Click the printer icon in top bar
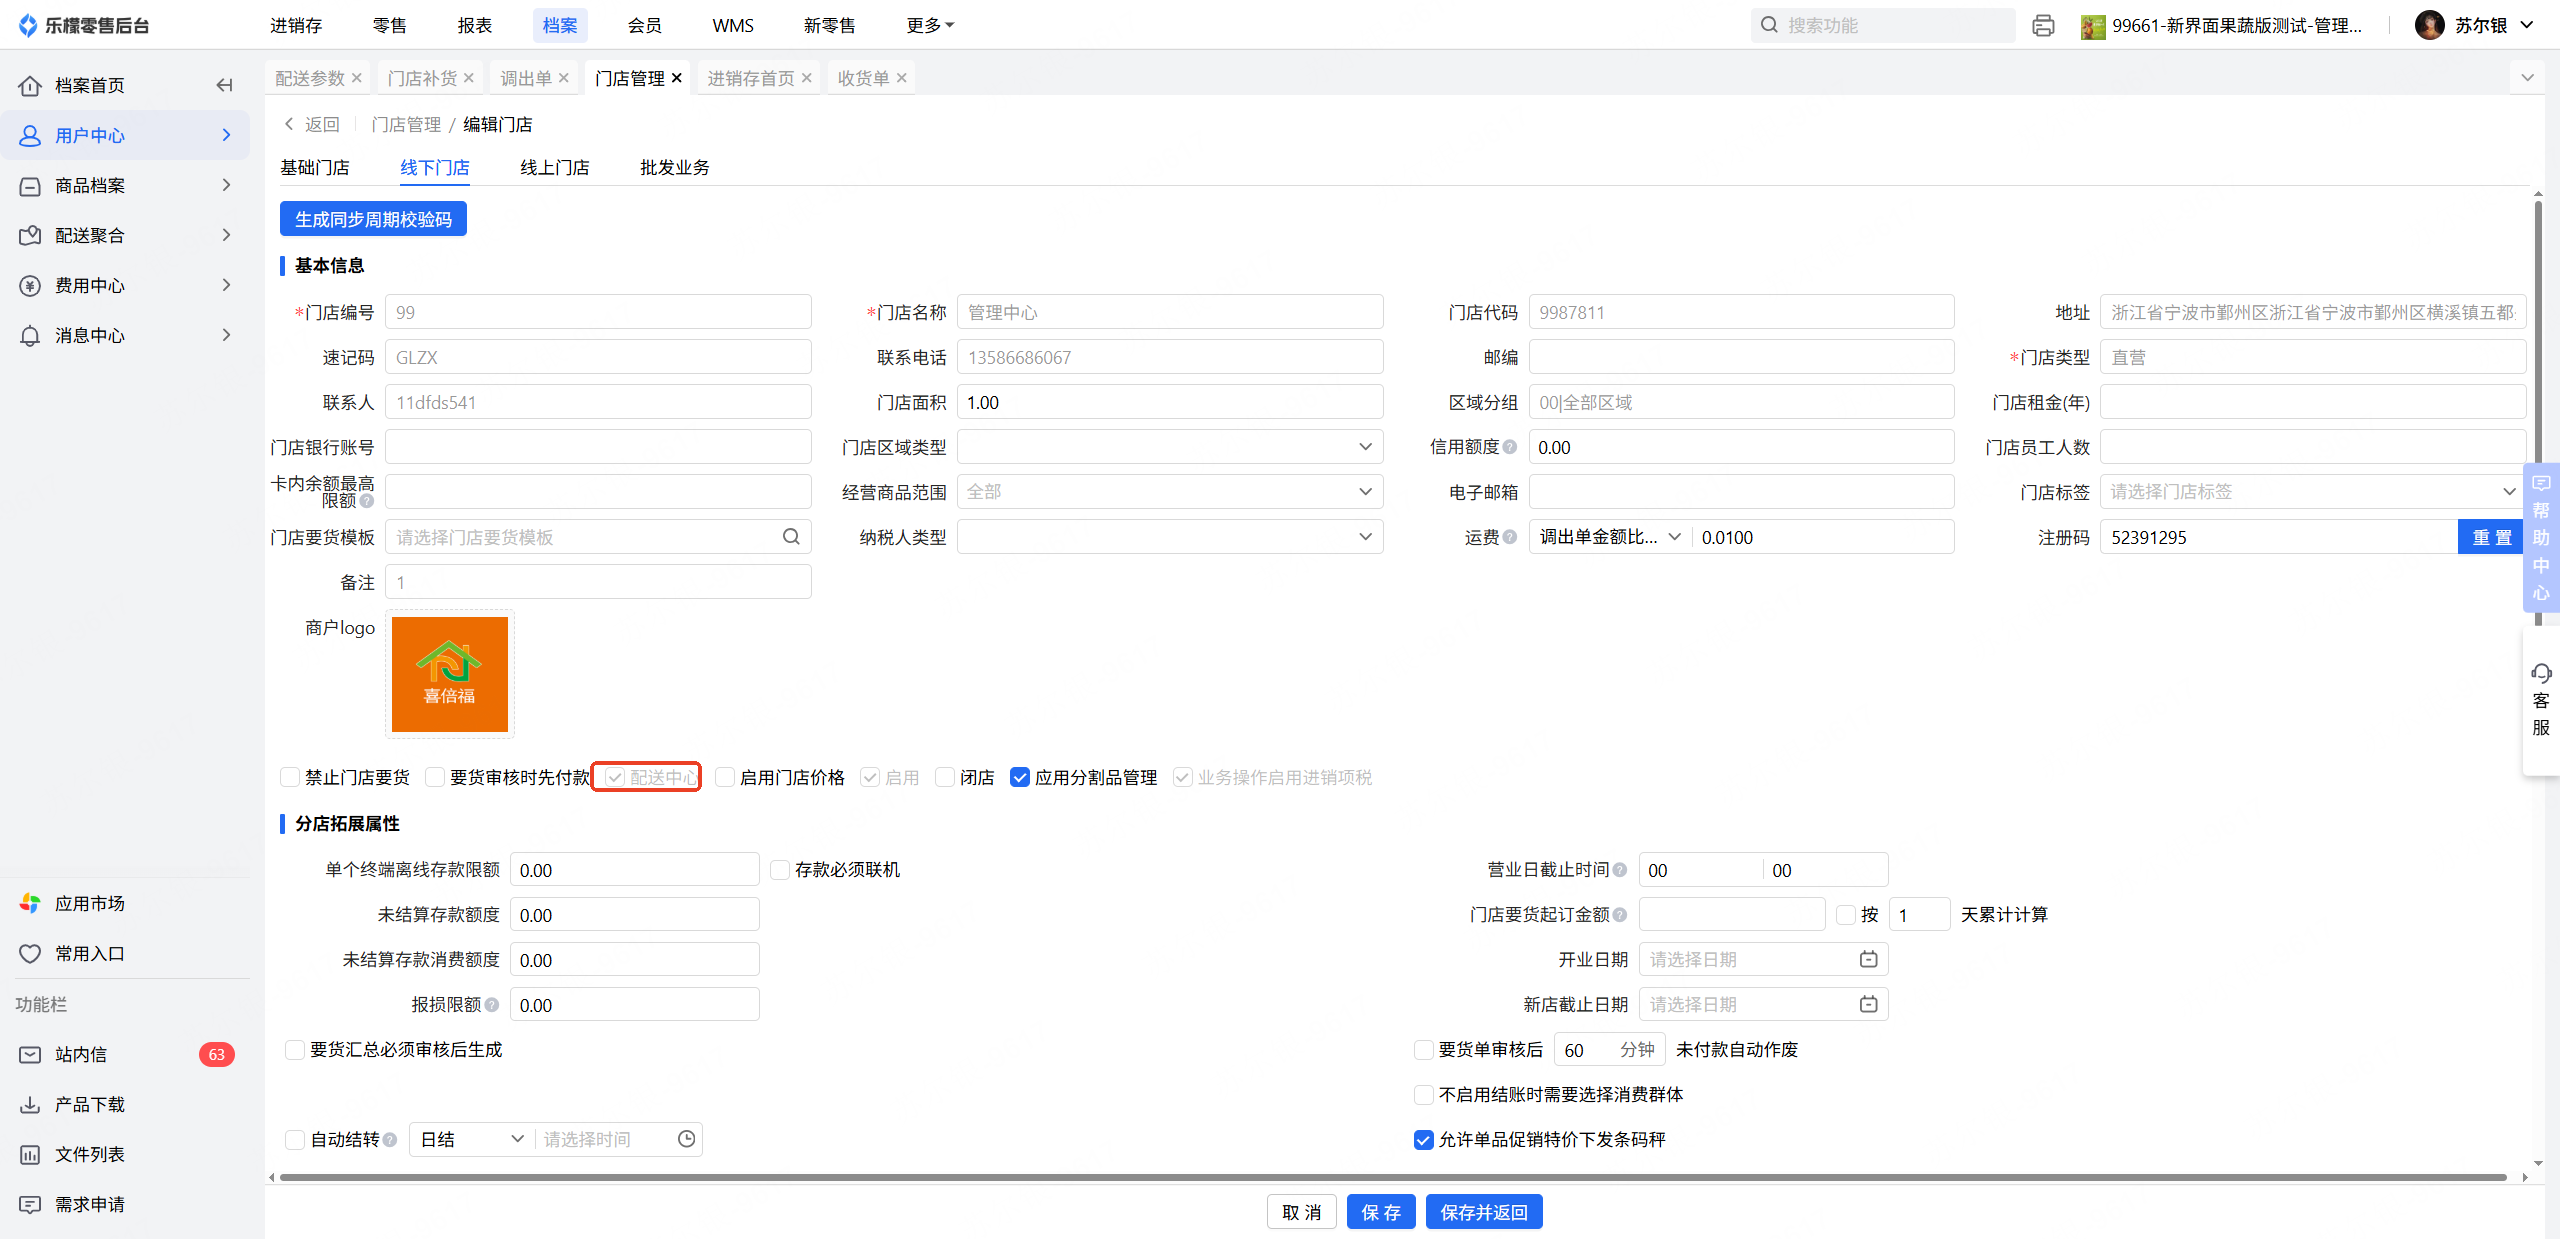 pyautogui.click(x=2043, y=26)
